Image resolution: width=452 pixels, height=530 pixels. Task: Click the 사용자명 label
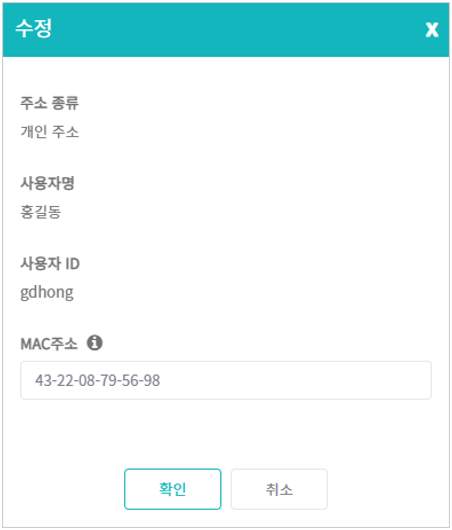(x=47, y=183)
